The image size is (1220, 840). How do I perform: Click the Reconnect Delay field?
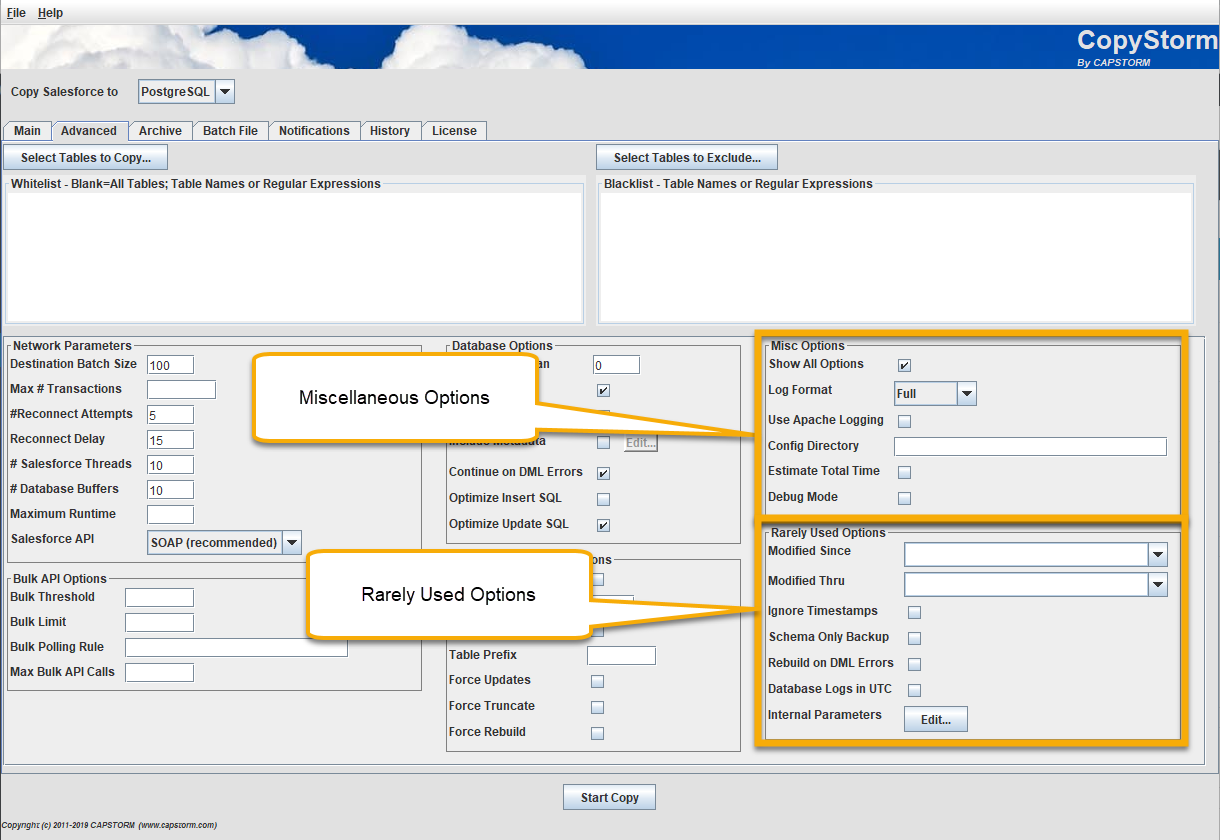click(x=170, y=440)
